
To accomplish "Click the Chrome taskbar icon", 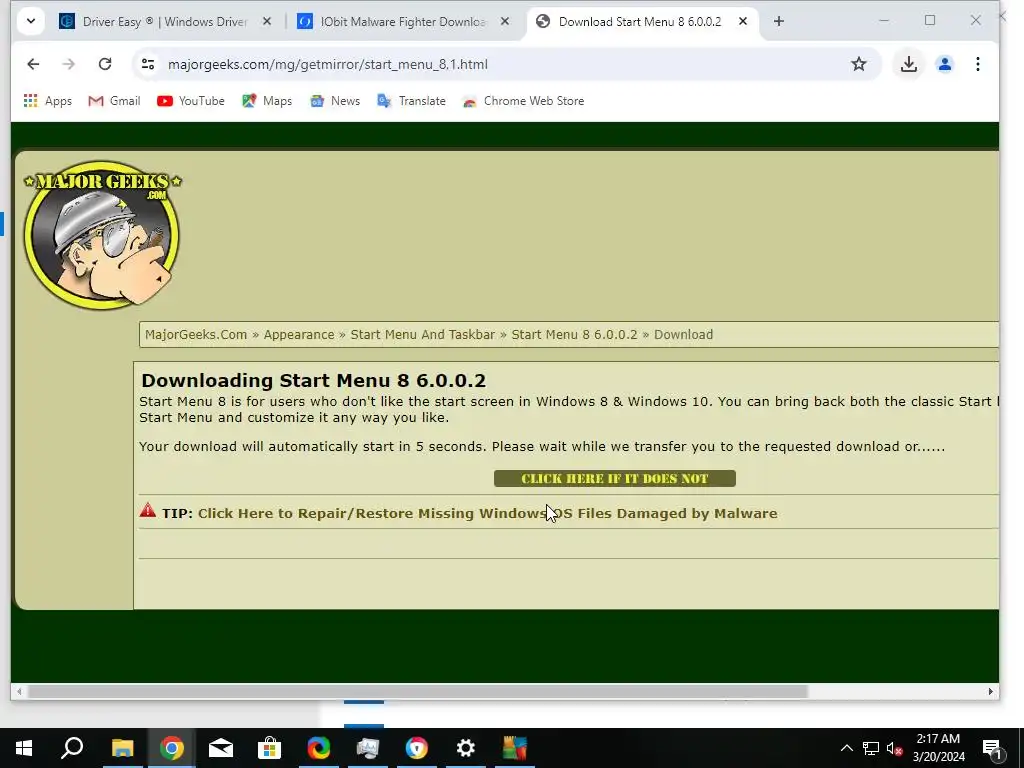I will [172, 748].
